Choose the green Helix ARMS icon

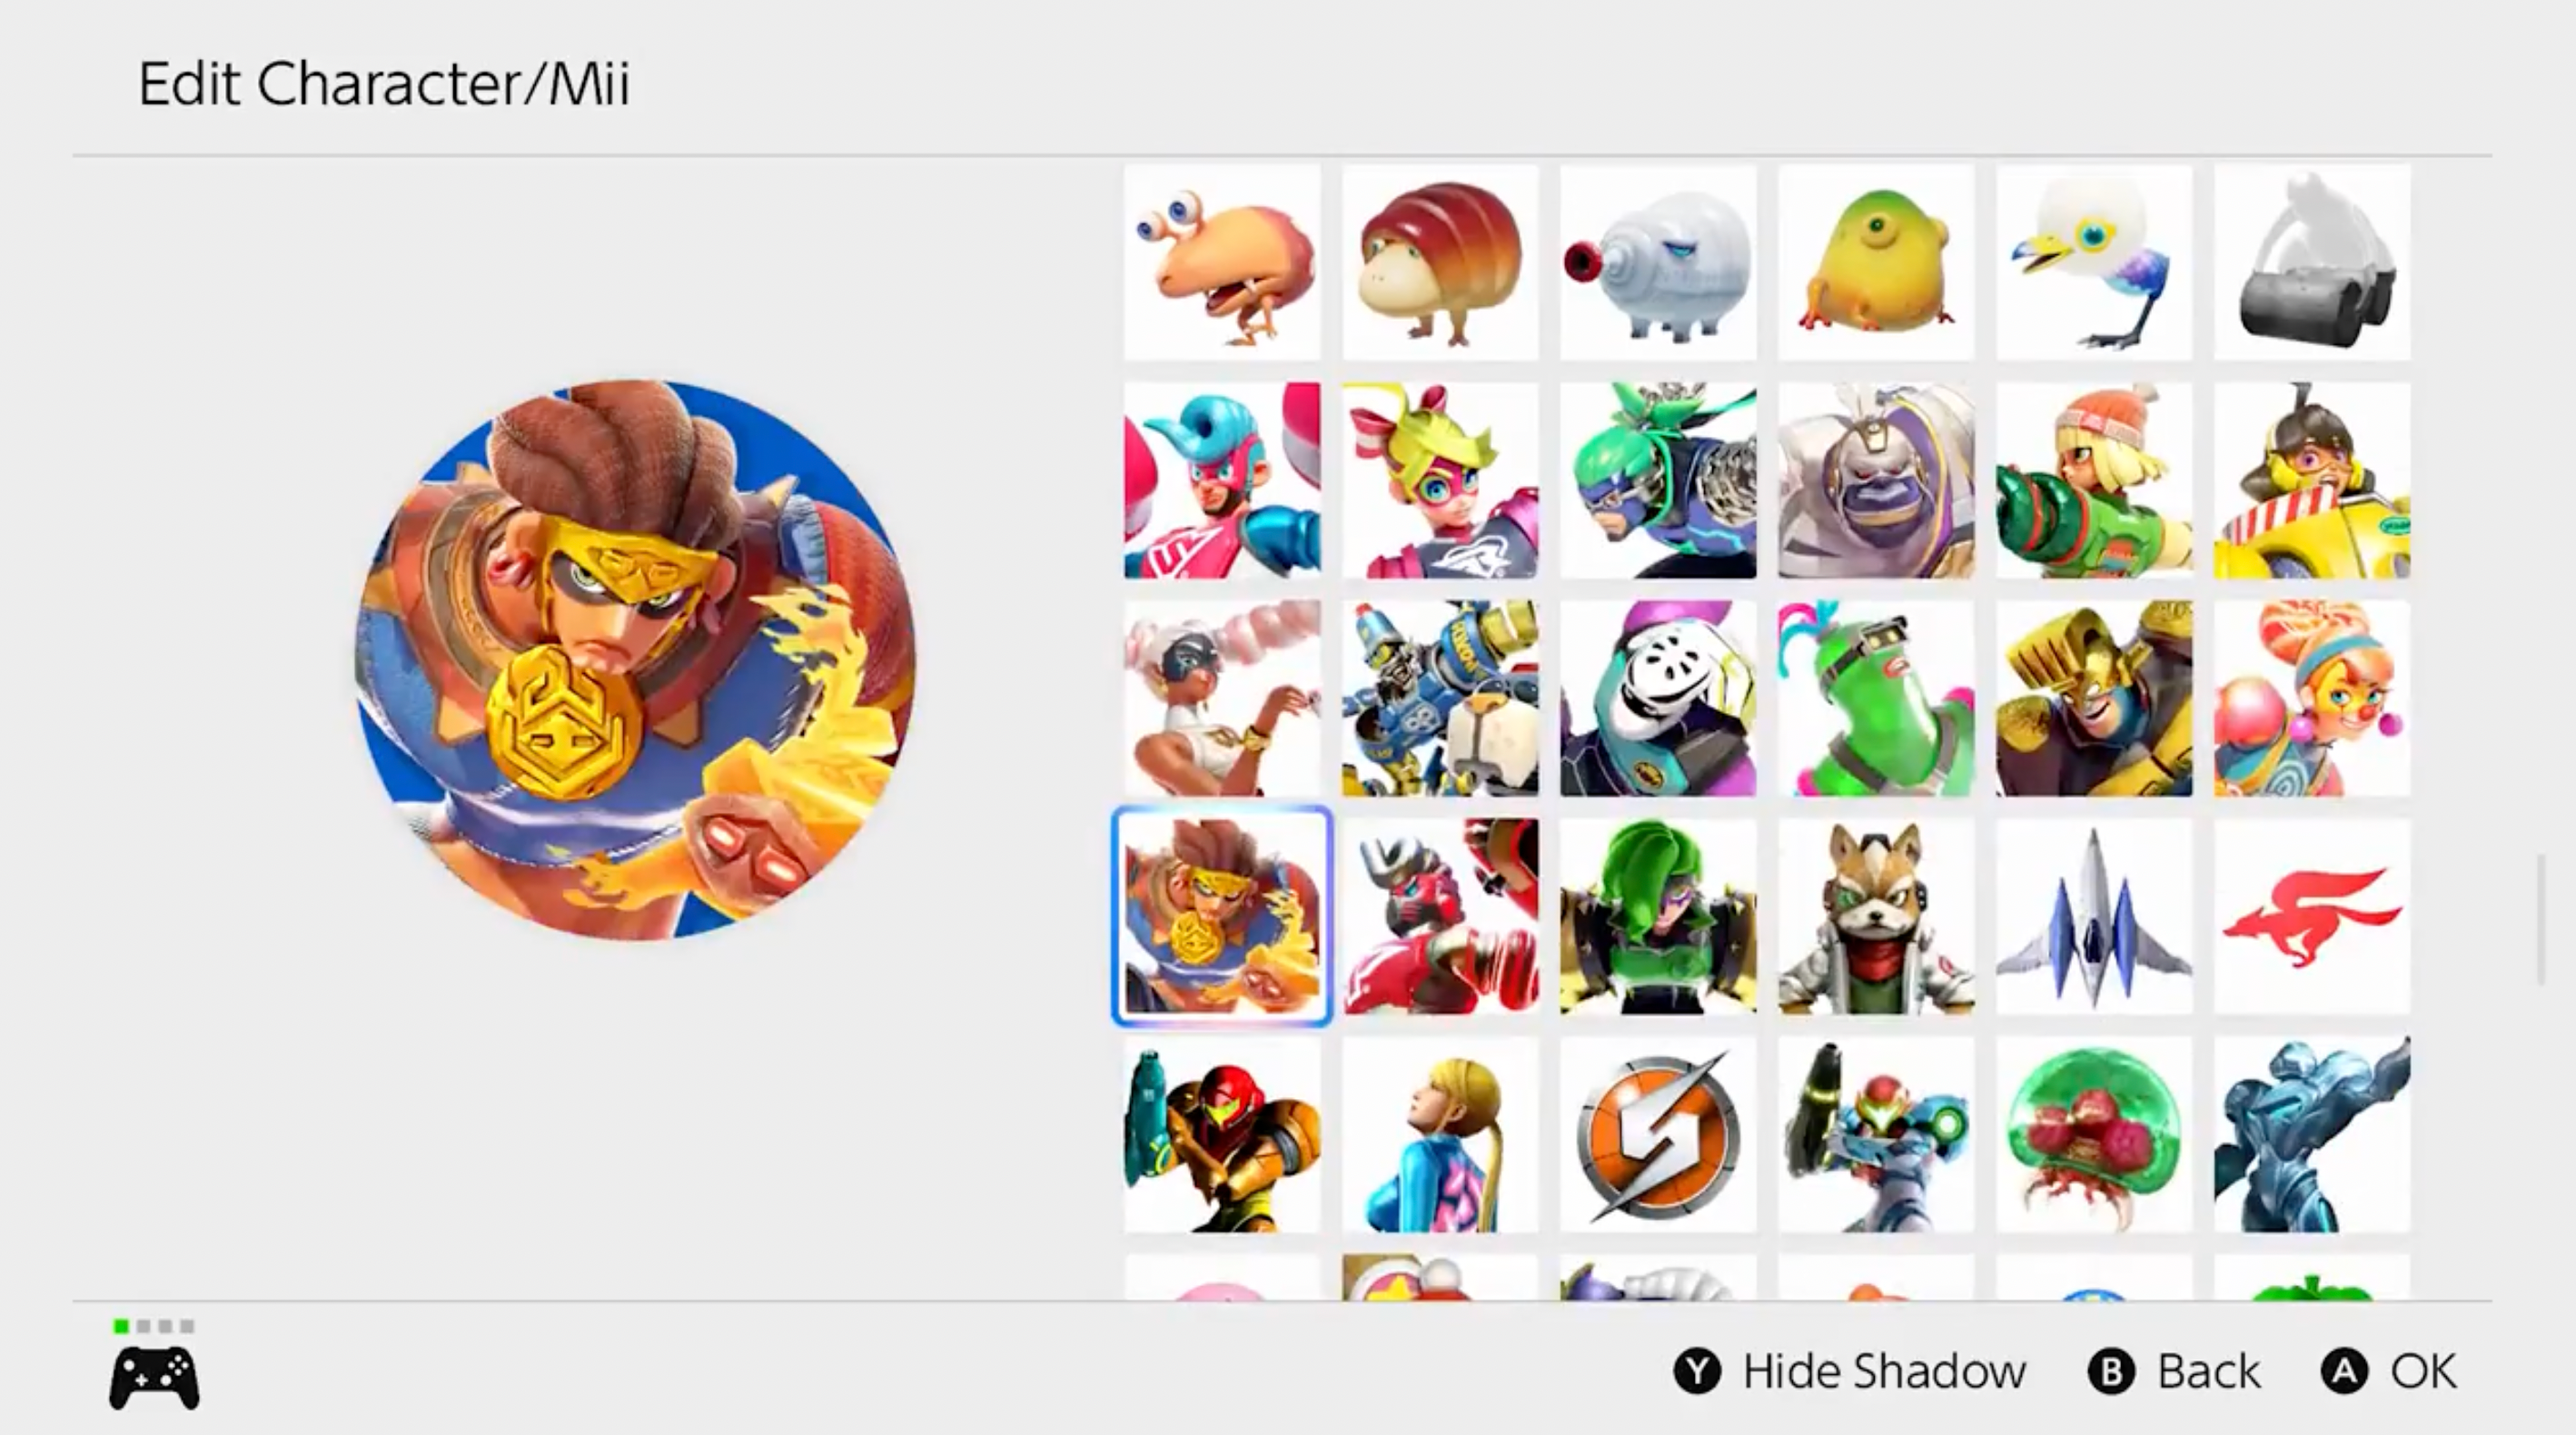pyautogui.click(x=1875, y=698)
